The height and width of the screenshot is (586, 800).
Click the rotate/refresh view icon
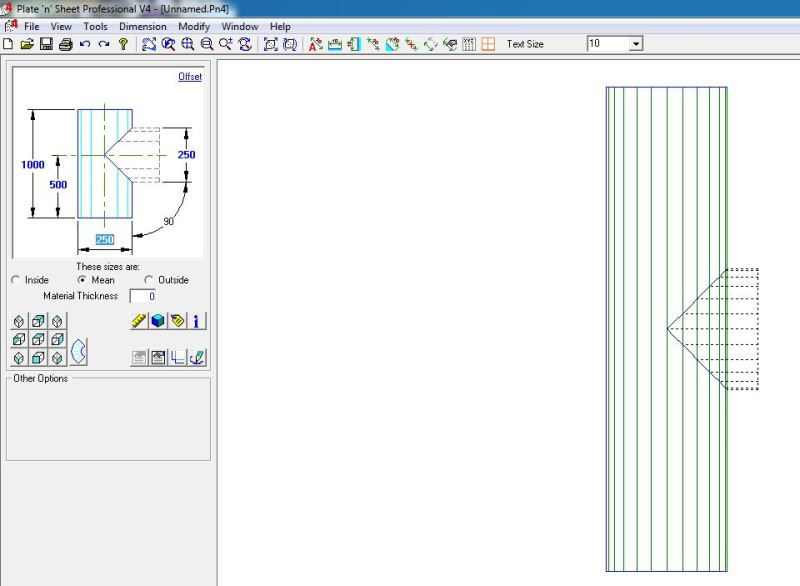click(x=245, y=44)
